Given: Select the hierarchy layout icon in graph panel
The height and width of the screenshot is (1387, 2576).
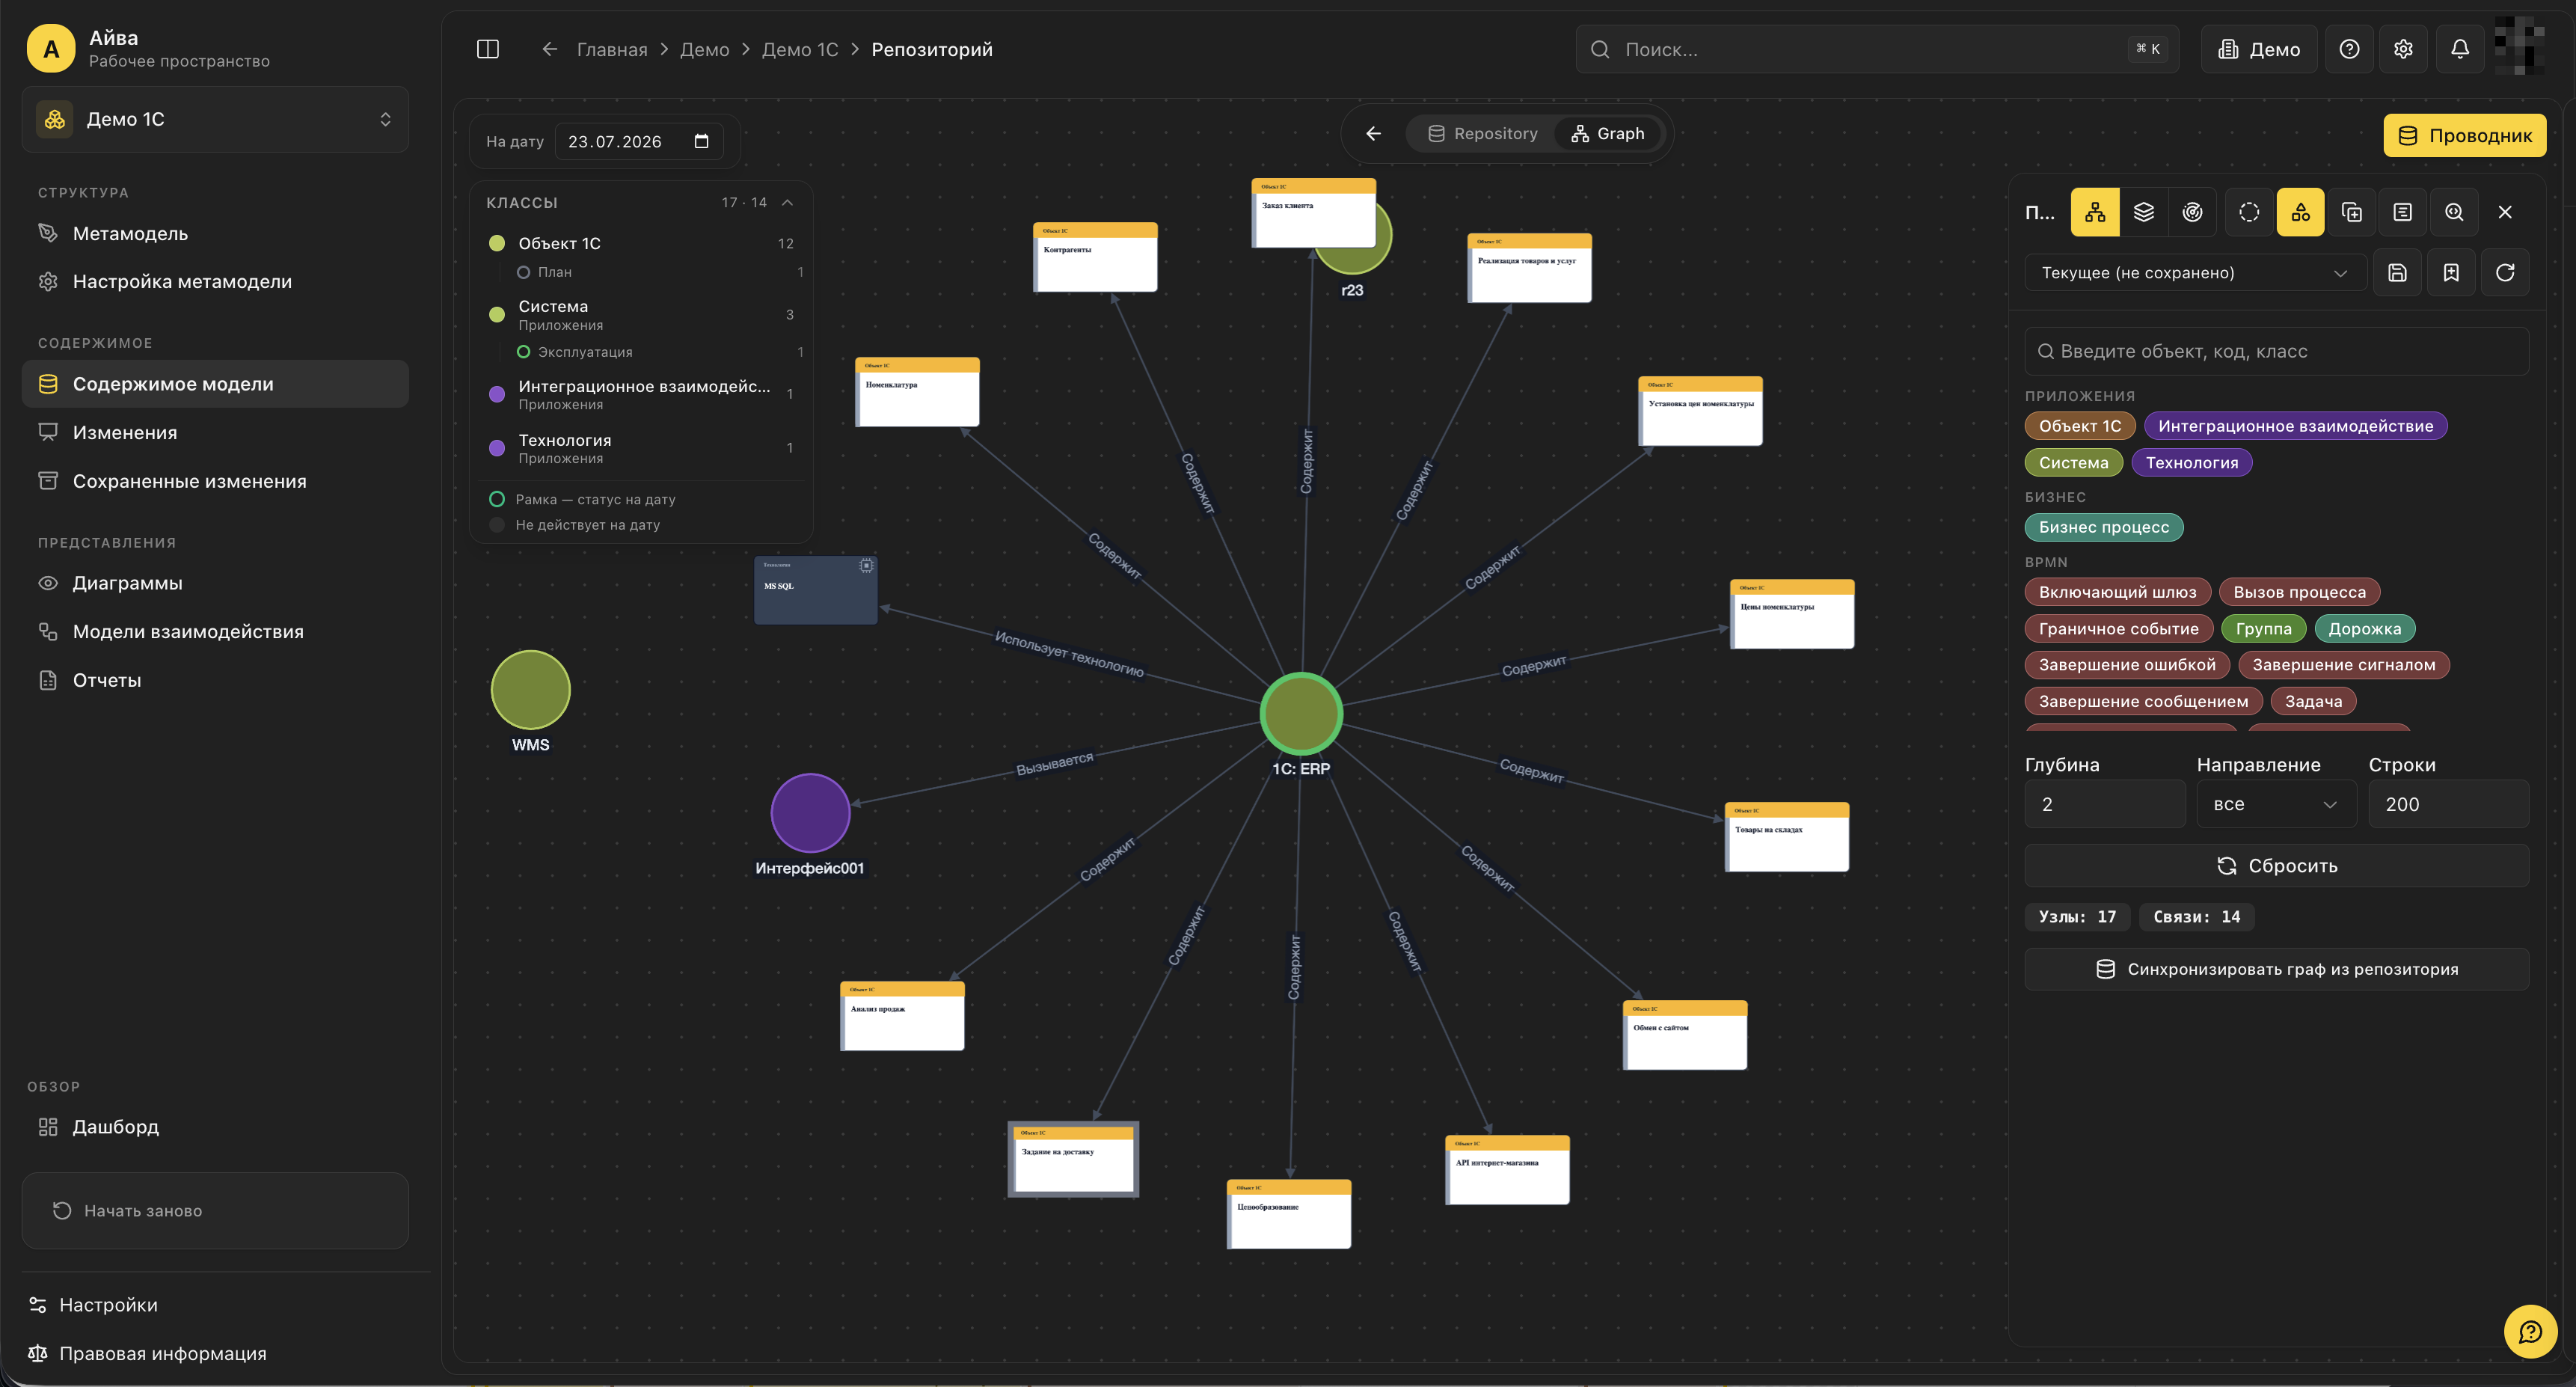Looking at the screenshot, I should click(x=2095, y=212).
